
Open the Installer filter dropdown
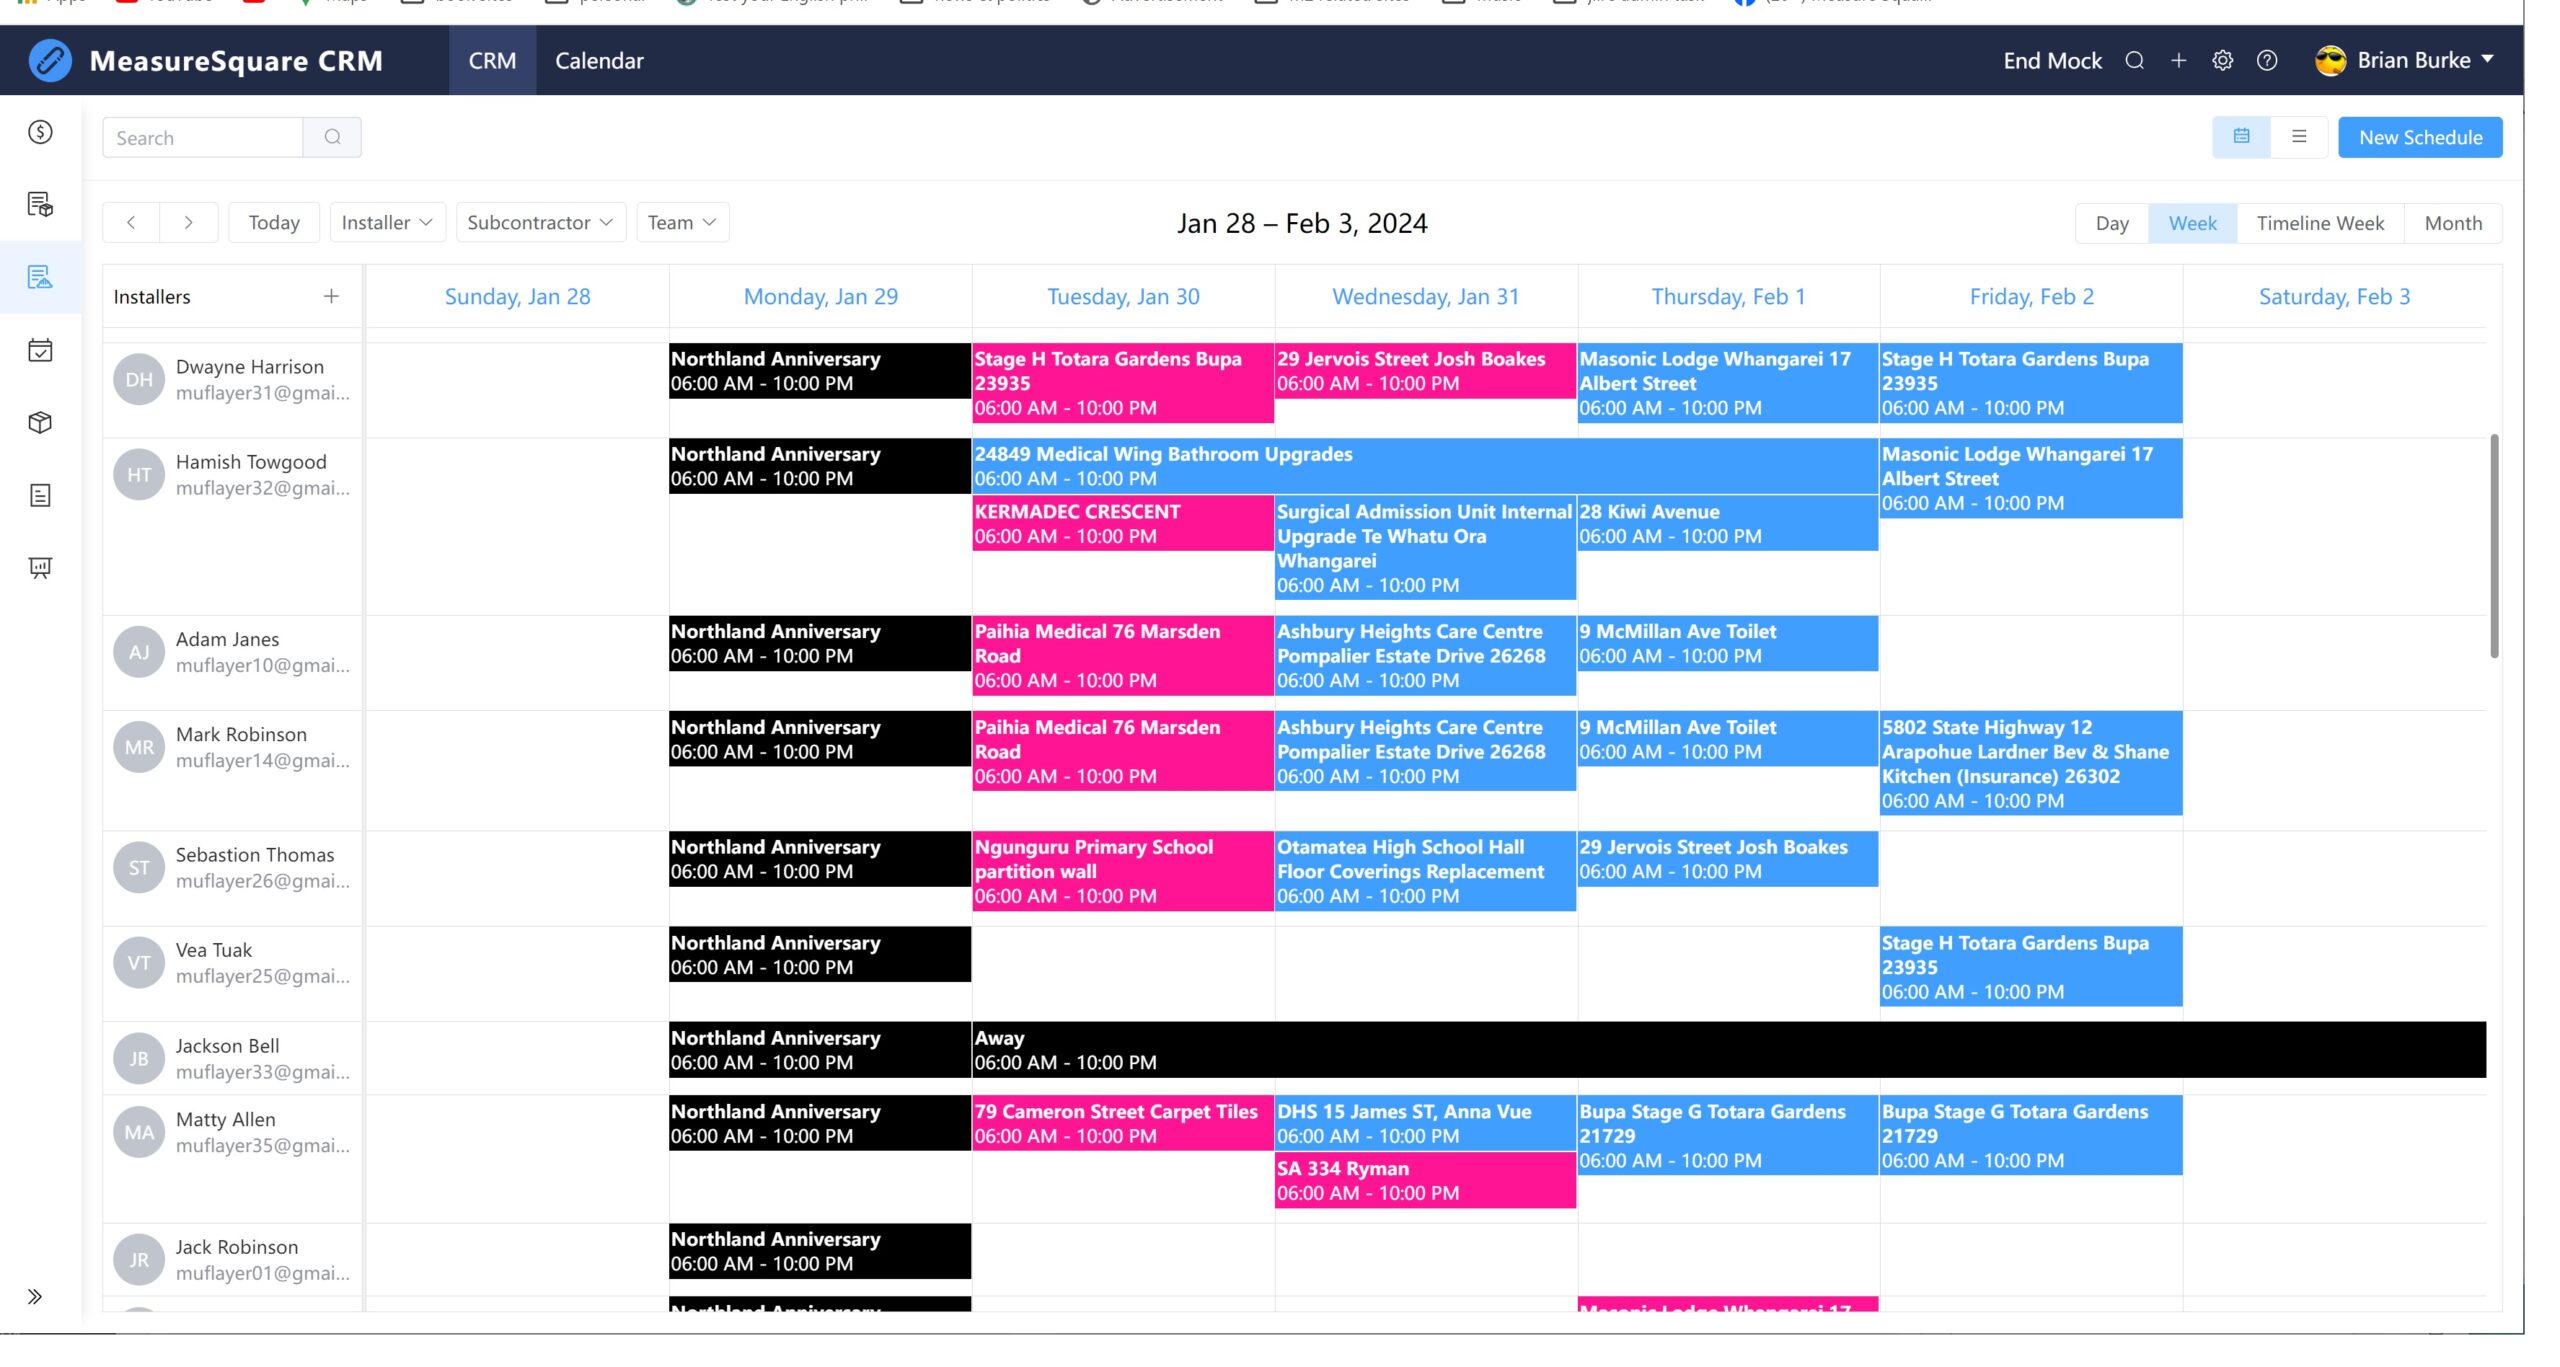point(386,222)
